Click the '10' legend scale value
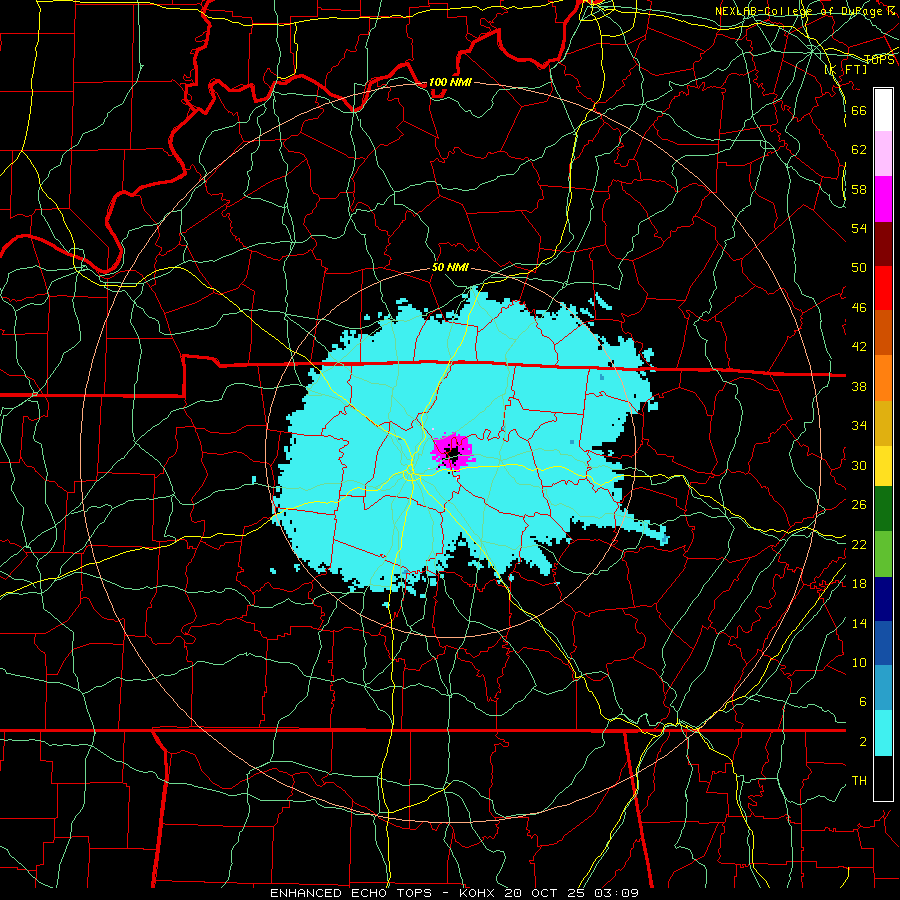900x900 pixels. click(x=859, y=663)
